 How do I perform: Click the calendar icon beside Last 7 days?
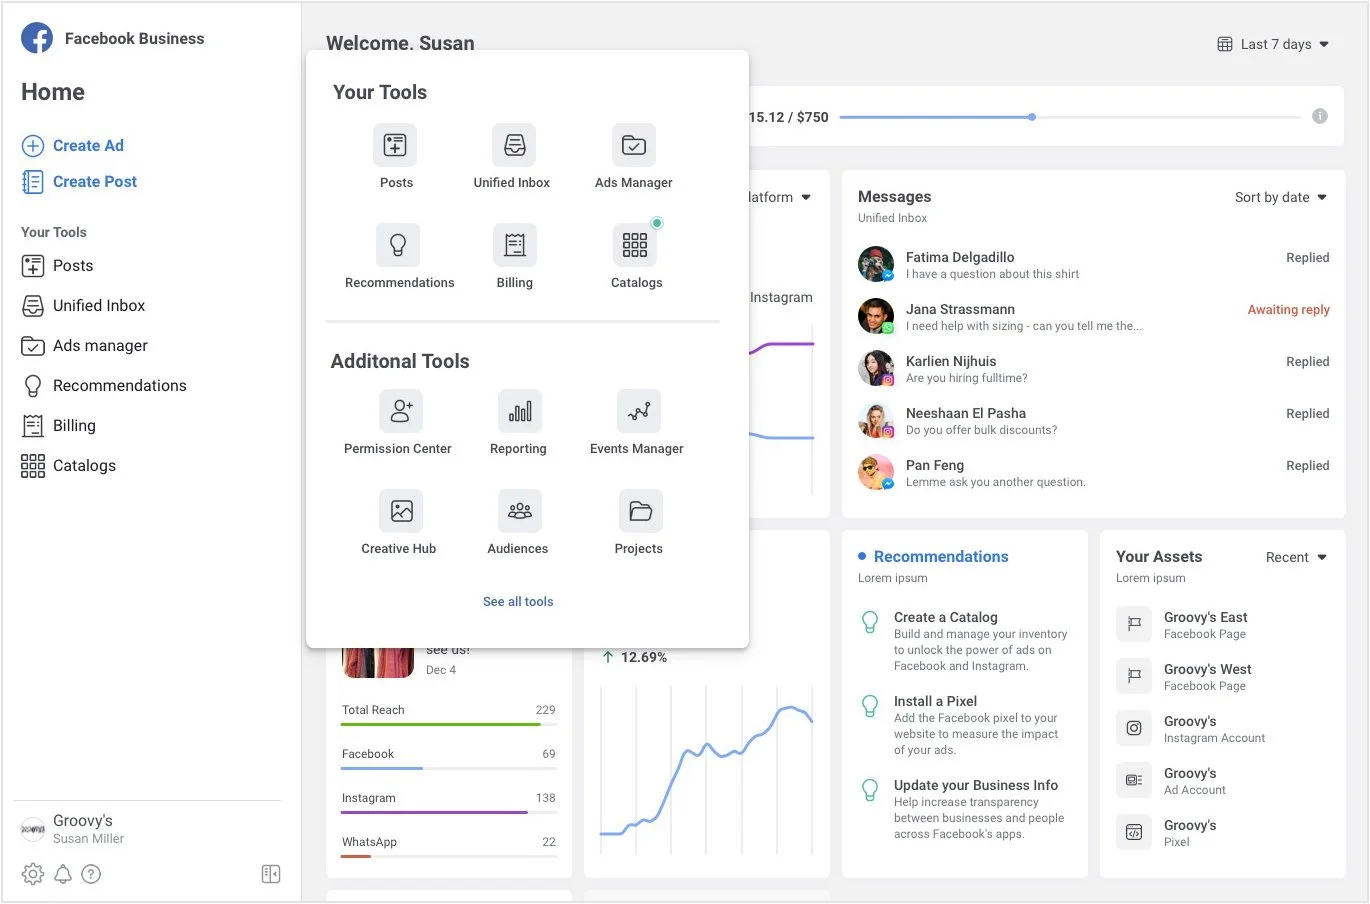click(1225, 44)
